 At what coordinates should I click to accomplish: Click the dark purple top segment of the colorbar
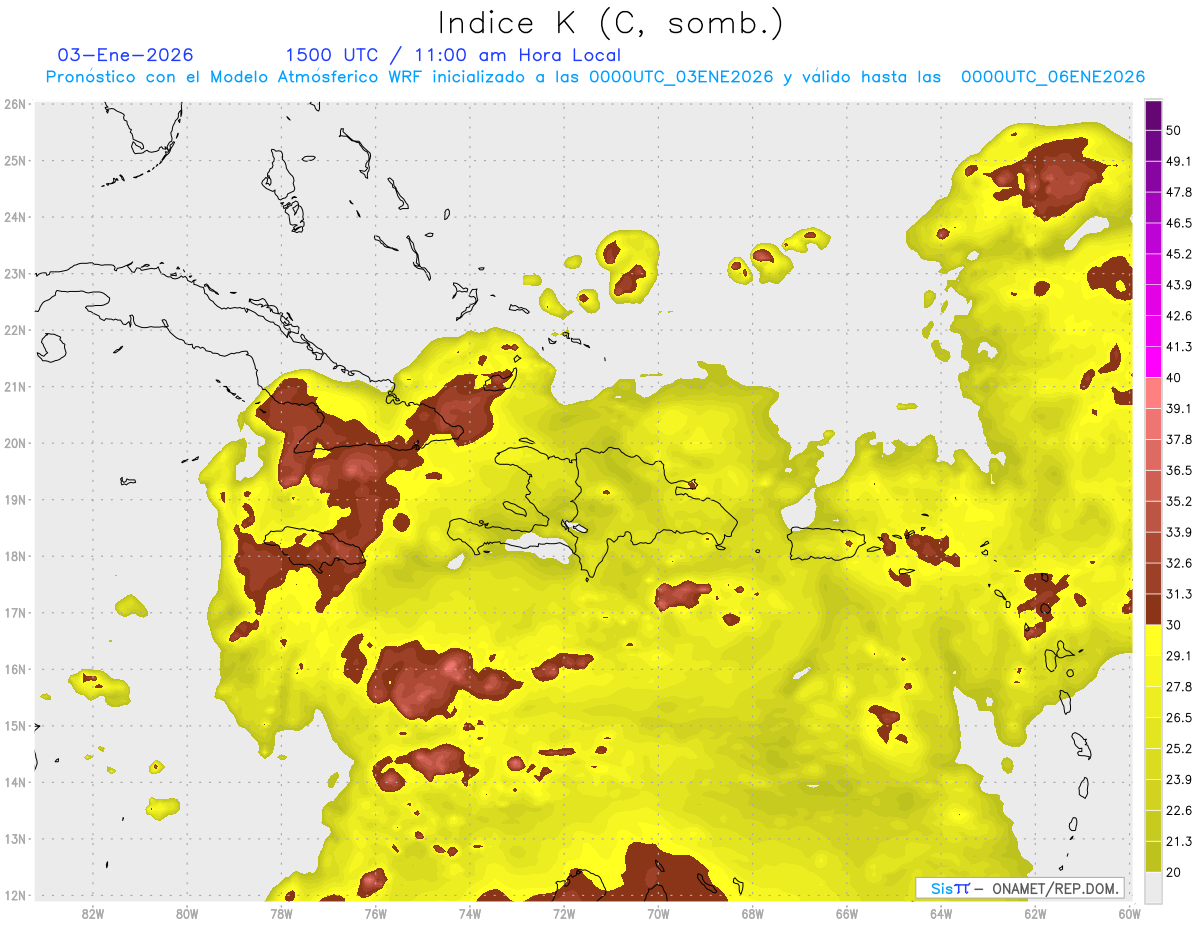[1153, 115]
